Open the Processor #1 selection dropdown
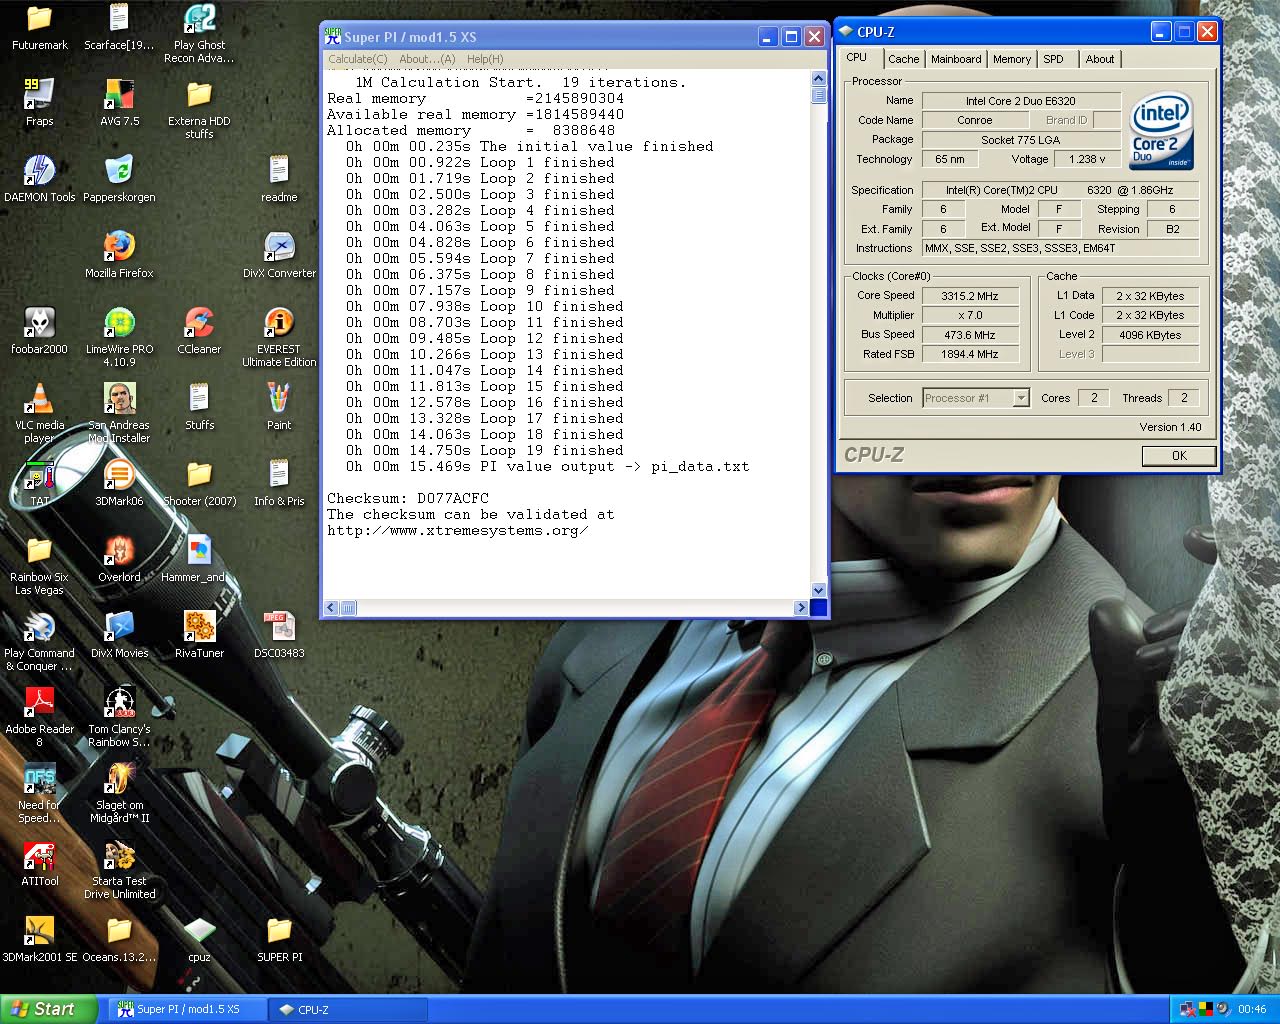 point(976,398)
